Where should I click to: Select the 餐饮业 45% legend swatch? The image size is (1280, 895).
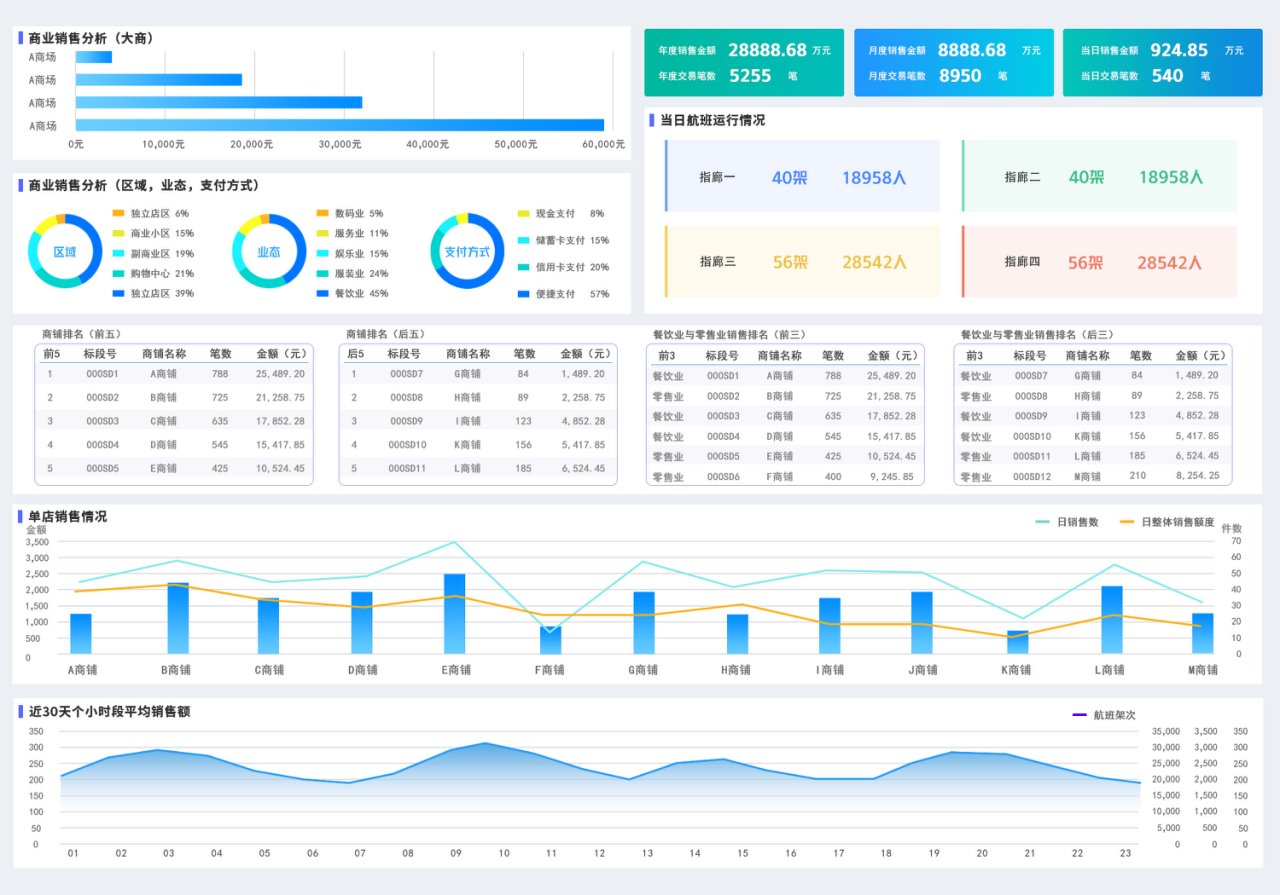pyautogui.click(x=322, y=294)
